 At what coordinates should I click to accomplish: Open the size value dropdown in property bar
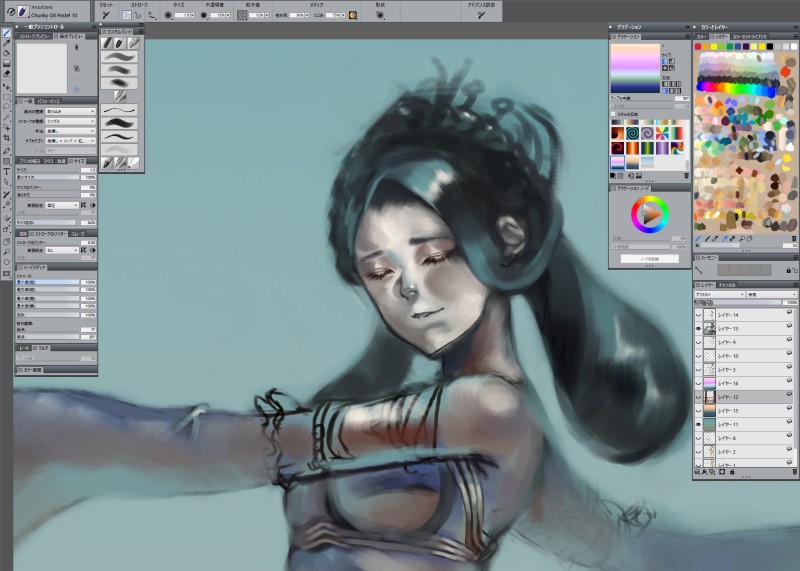click(x=192, y=15)
